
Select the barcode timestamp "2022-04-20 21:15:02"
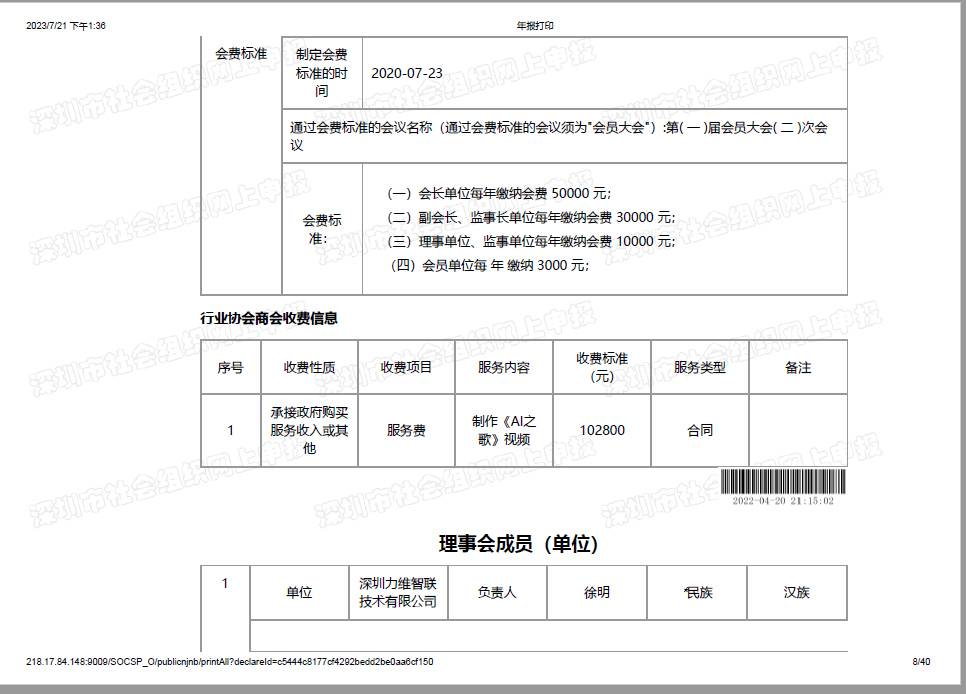point(783,501)
